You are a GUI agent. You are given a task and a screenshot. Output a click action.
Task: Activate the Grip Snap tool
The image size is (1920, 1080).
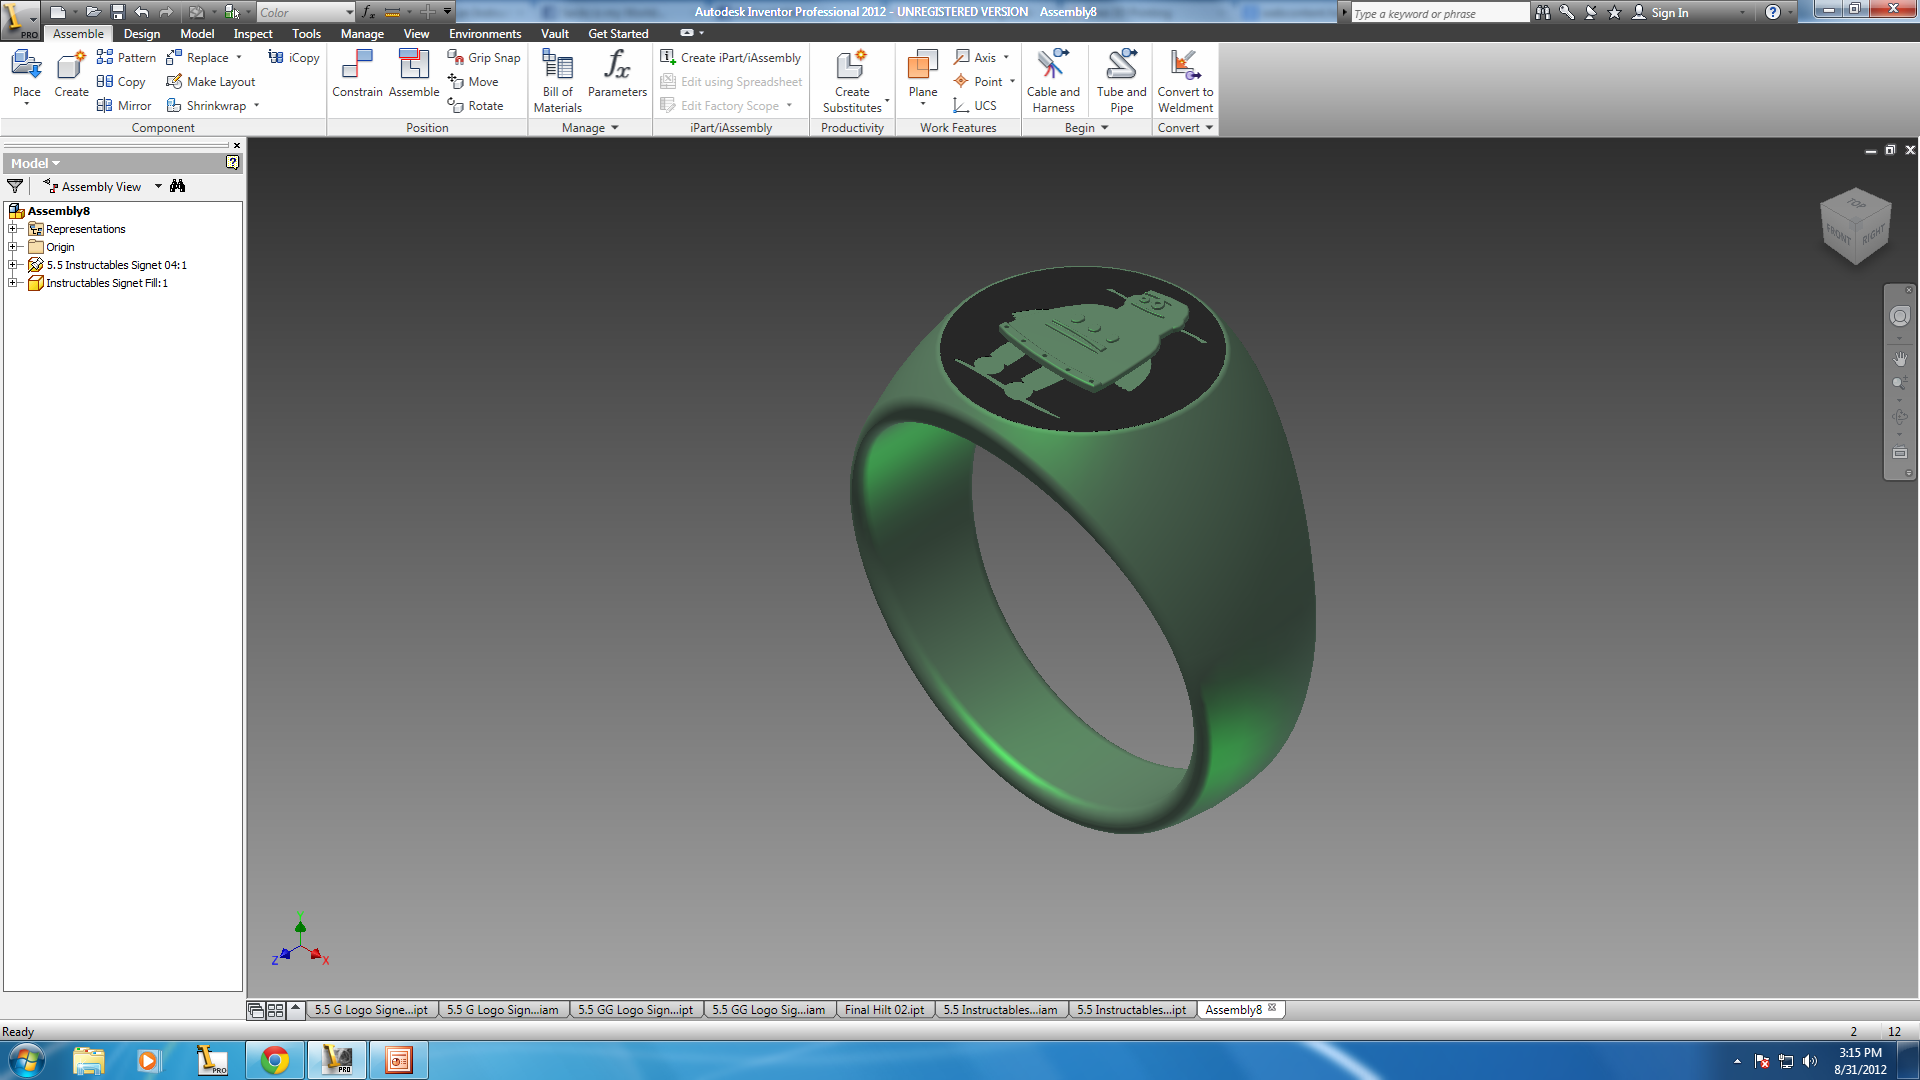point(484,58)
